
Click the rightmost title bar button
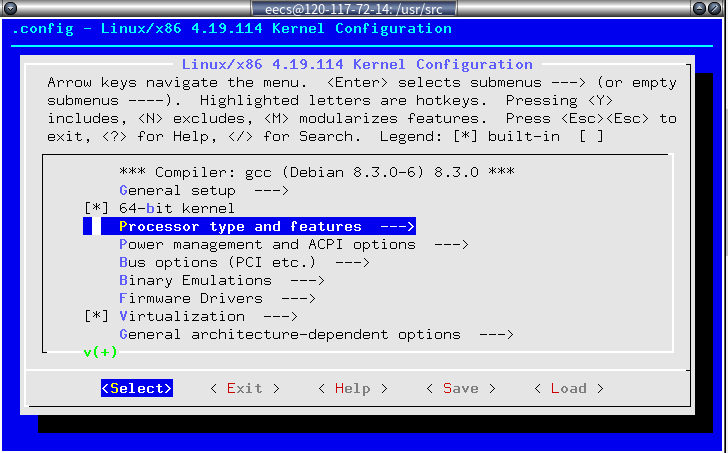coord(718,8)
